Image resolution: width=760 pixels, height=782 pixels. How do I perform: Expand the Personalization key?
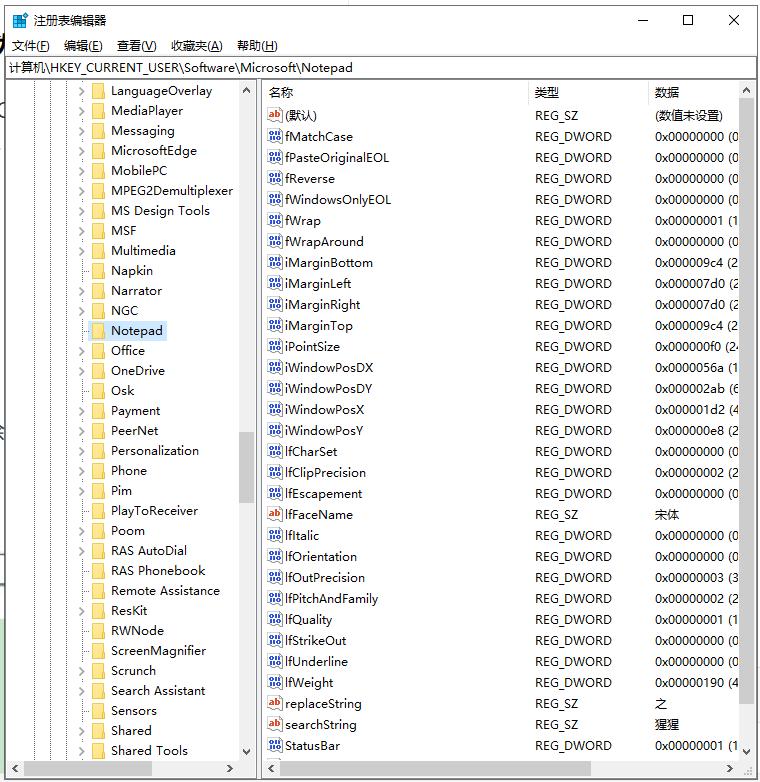pos(81,451)
